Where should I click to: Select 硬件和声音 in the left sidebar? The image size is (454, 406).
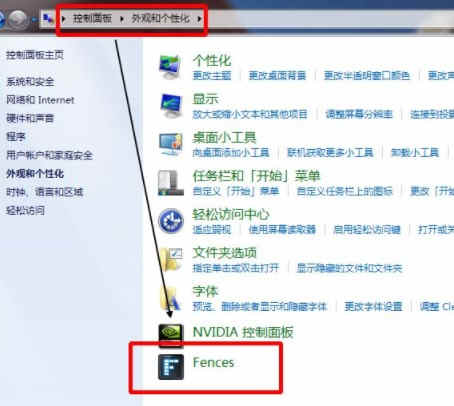coord(30,118)
